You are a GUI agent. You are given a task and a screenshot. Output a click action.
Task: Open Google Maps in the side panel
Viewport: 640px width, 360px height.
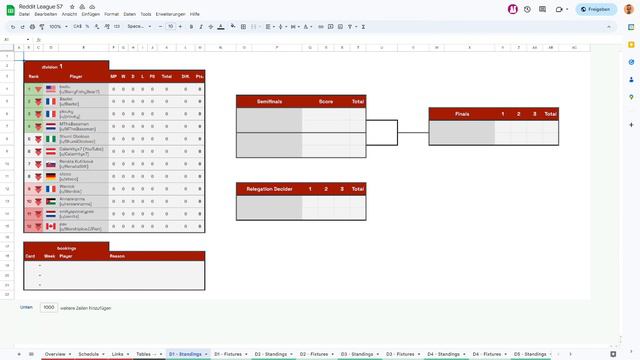(631, 97)
